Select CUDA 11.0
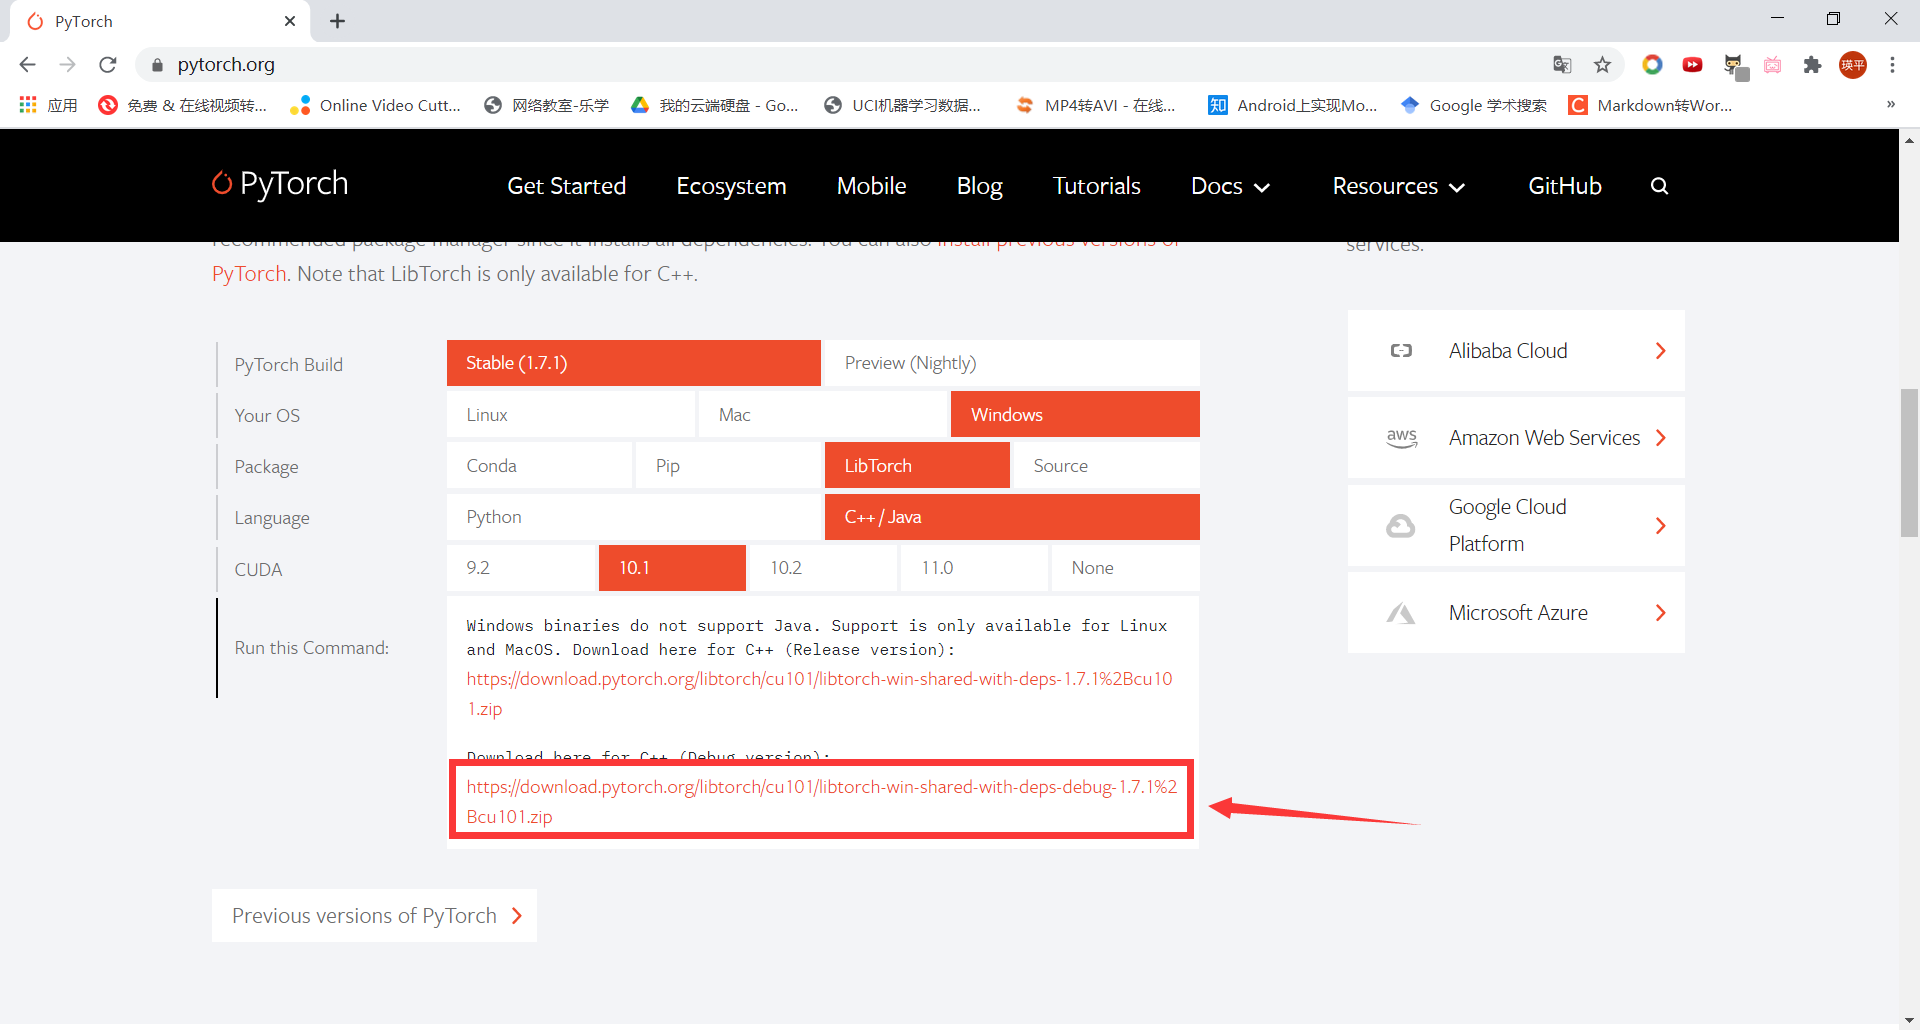This screenshot has height=1030, width=1920. pyautogui.click(x=974, y=568)
